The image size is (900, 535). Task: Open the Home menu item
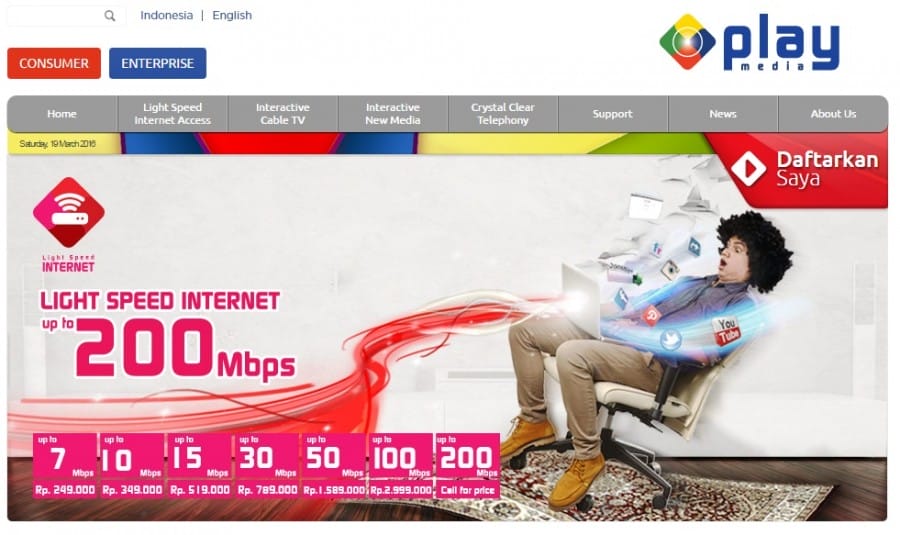62,114
